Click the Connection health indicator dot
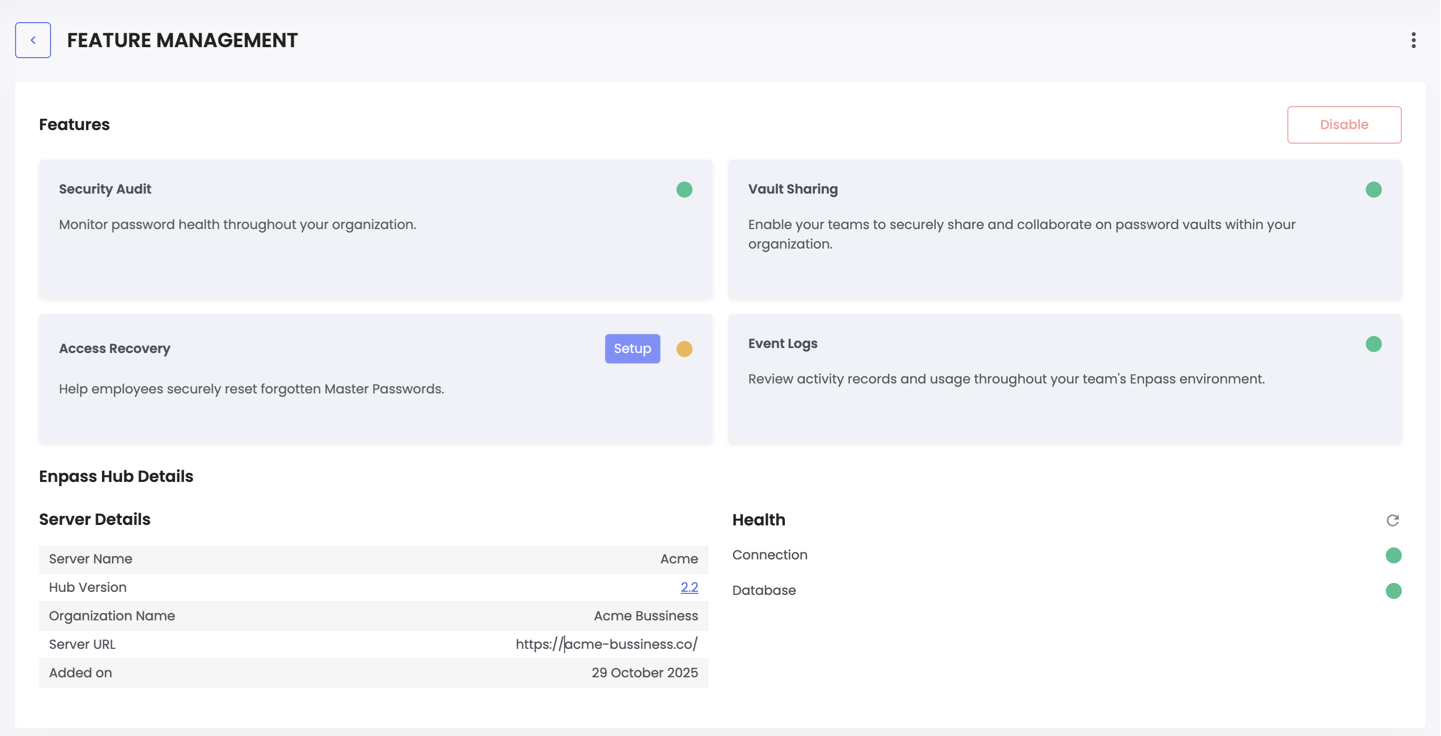Viewport: 1441px width, 736px height. point(1394,555)
